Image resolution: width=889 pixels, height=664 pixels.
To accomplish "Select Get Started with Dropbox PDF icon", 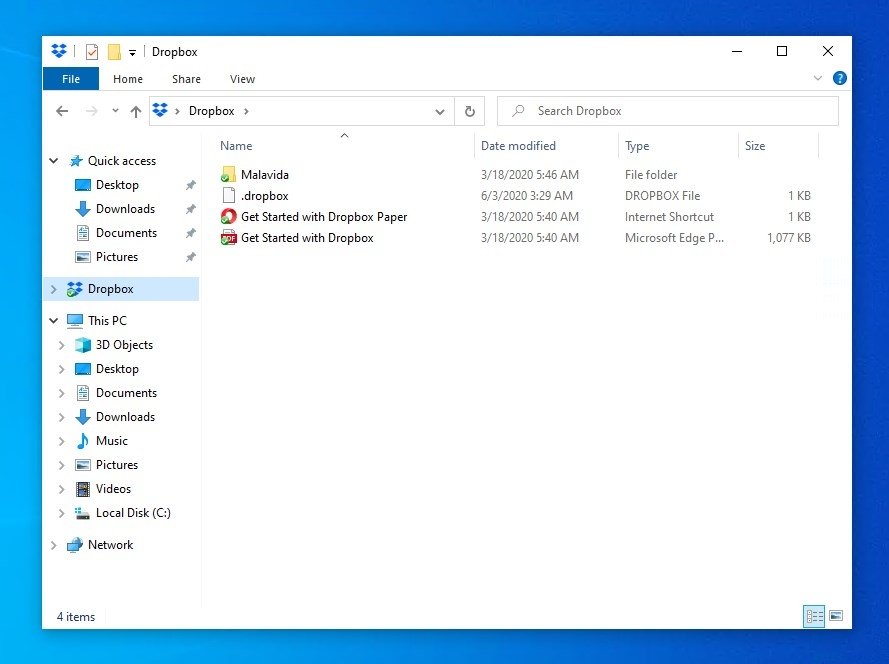I will pos(228,238).
